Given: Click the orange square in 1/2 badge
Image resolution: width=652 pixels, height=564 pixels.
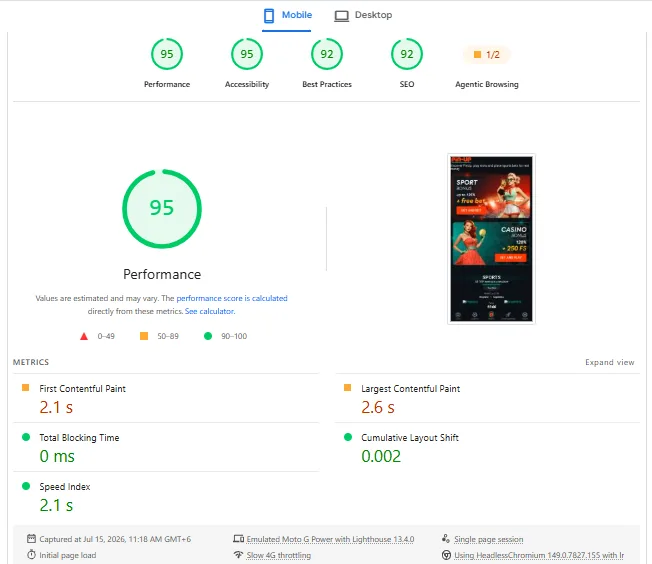Looking at the screenshot, I should pyautogui.click(x=477, y=54).
